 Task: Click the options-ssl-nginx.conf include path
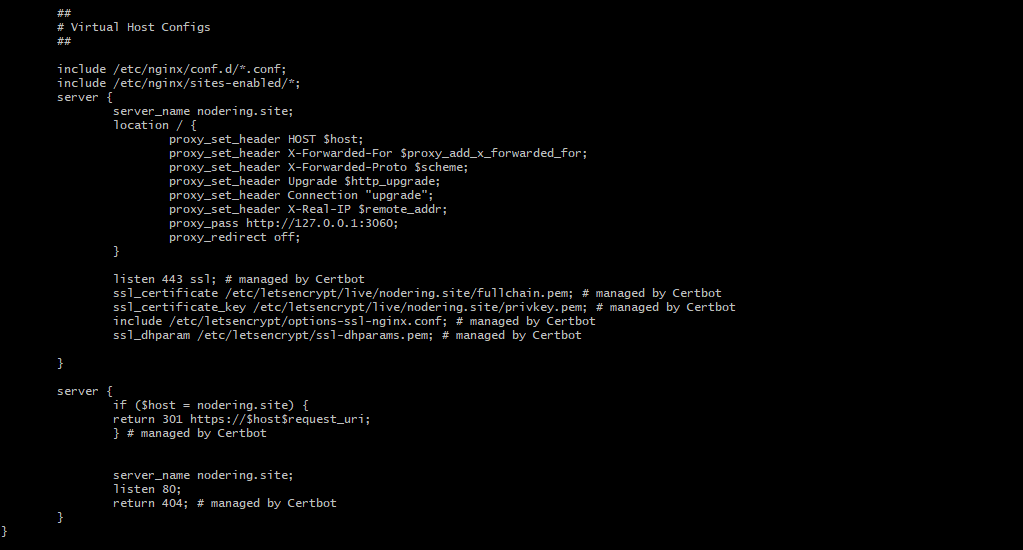(x=309, y=322)
